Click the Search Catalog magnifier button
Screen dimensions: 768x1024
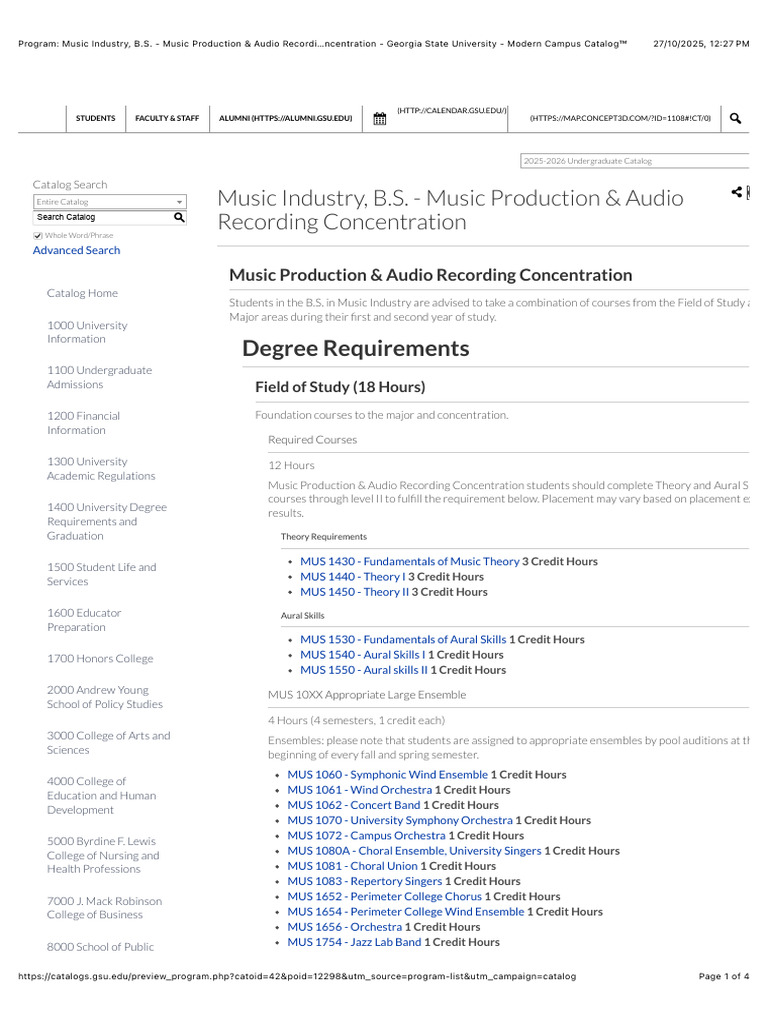179,217
